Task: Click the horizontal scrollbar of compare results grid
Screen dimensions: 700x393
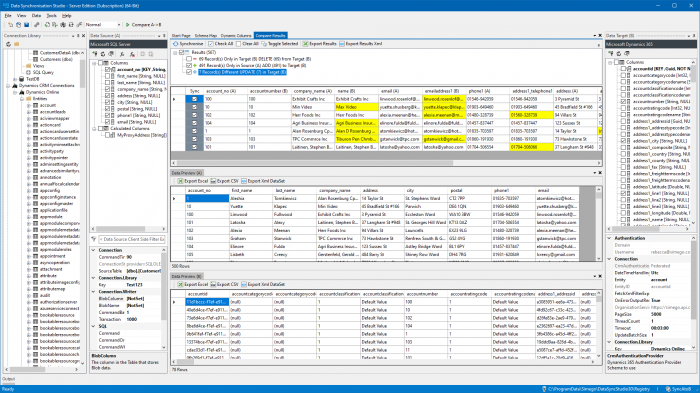Action: click(386, 163)
